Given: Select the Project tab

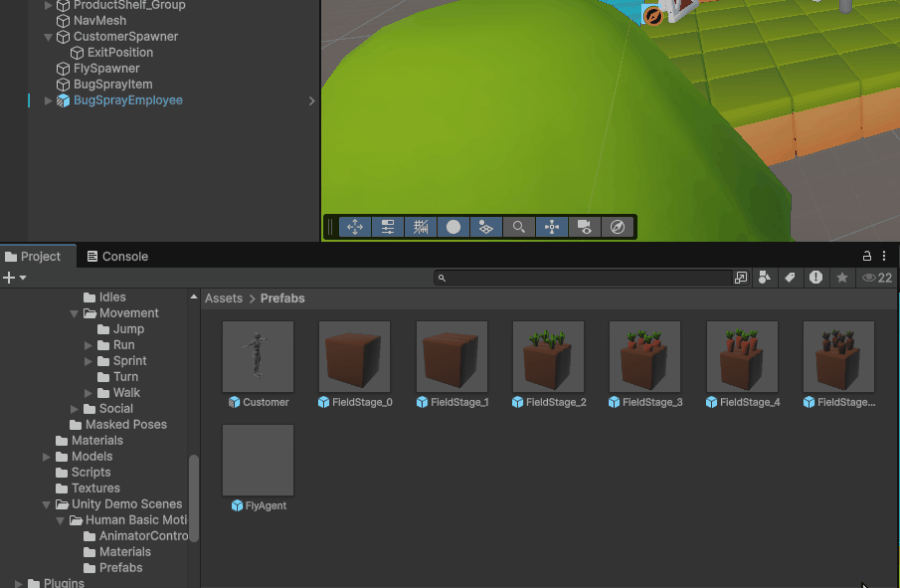Looking at the screenshot, I should click(x=33, y=257).
